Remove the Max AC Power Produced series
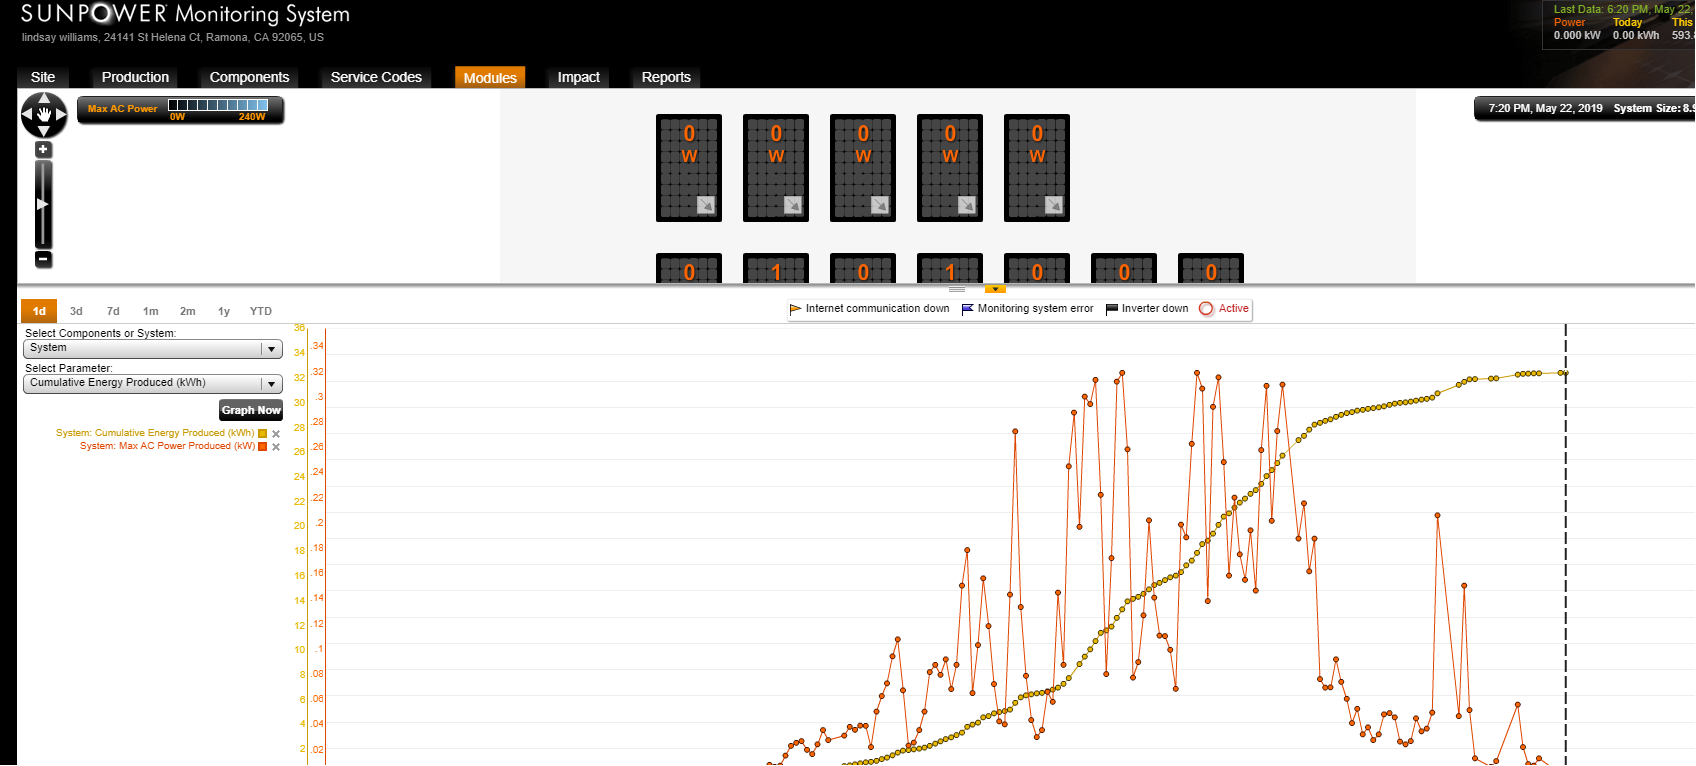This screenshot has width=1696, height=766. tap(276, 447)
